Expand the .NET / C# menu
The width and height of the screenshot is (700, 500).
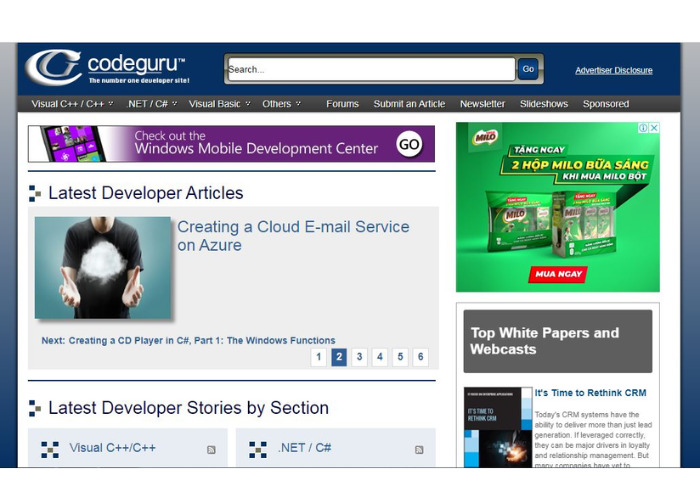click(x=152, y=104)
